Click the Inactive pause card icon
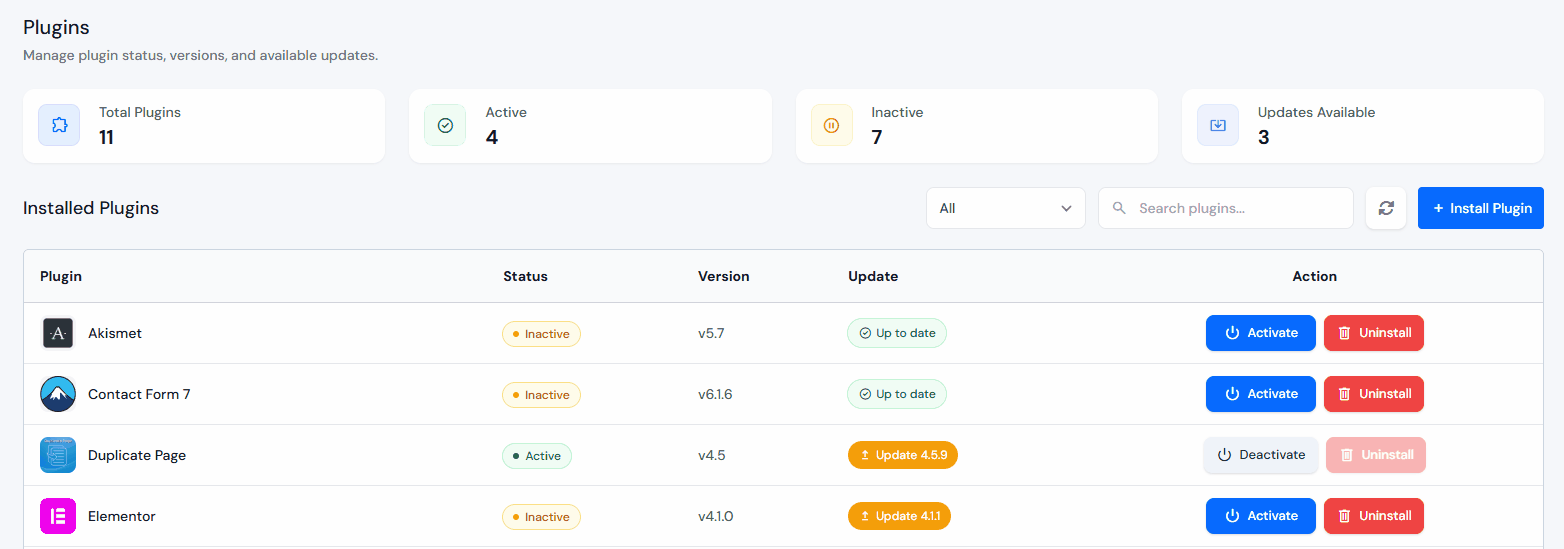The image size is (1564, 549). click(832, 125)
